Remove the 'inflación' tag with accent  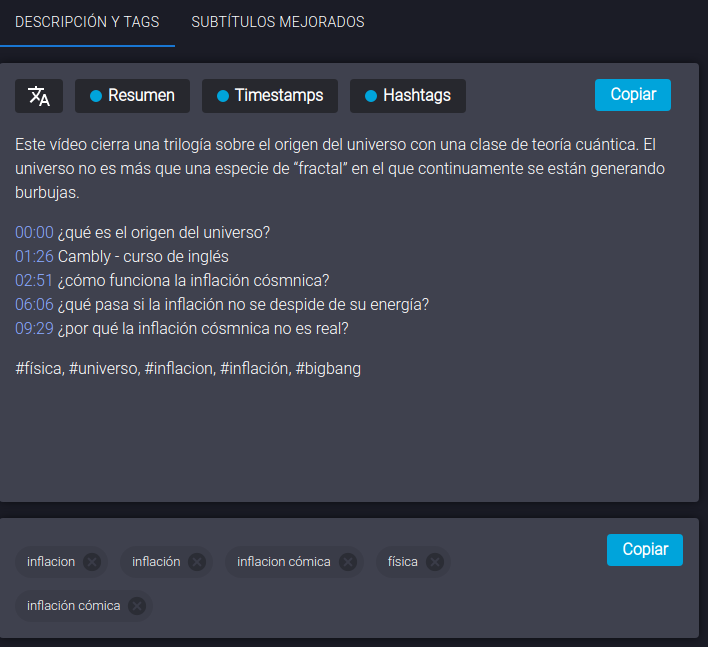point(197,562)
